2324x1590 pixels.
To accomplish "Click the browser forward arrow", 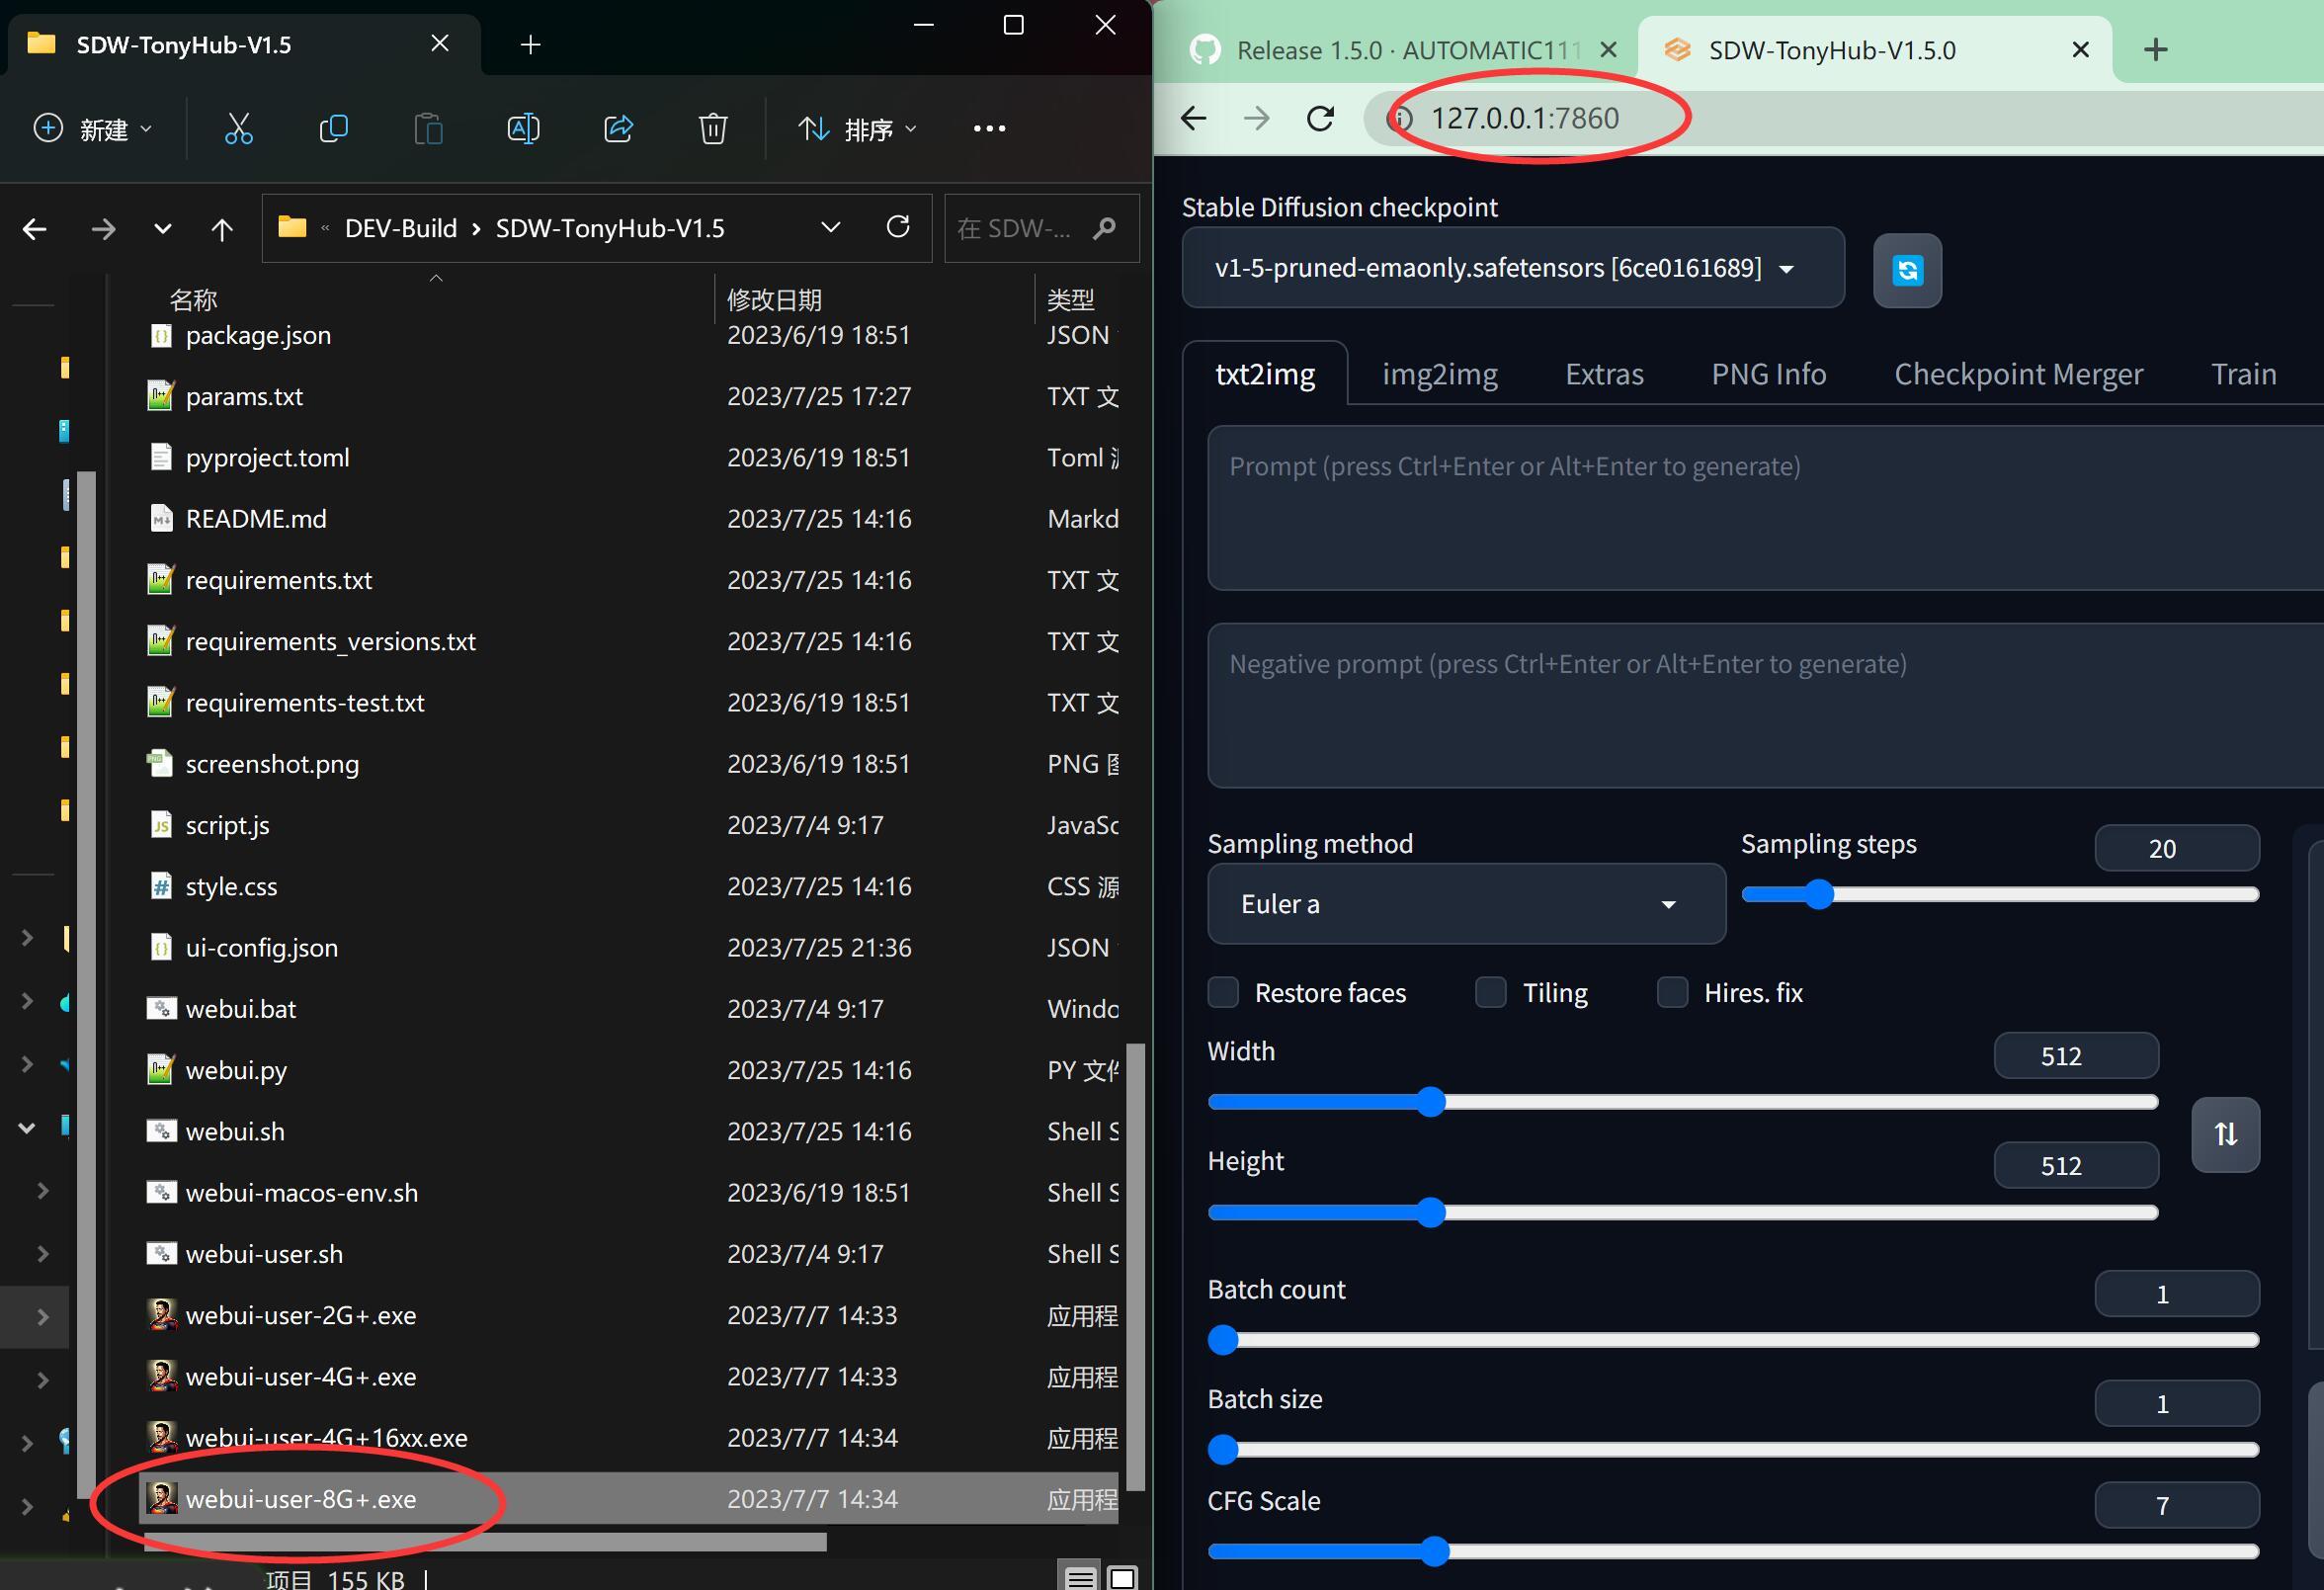I will pyautogui.click(x=1256, y=118).
